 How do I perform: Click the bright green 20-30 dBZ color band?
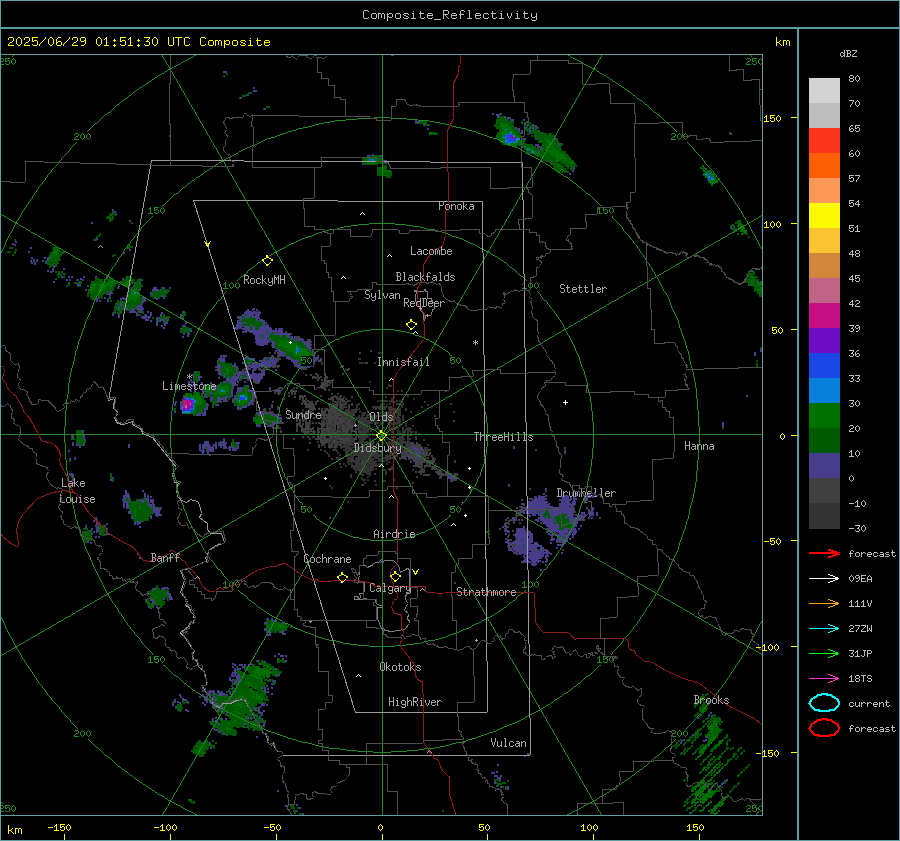(x=824, y=416)
